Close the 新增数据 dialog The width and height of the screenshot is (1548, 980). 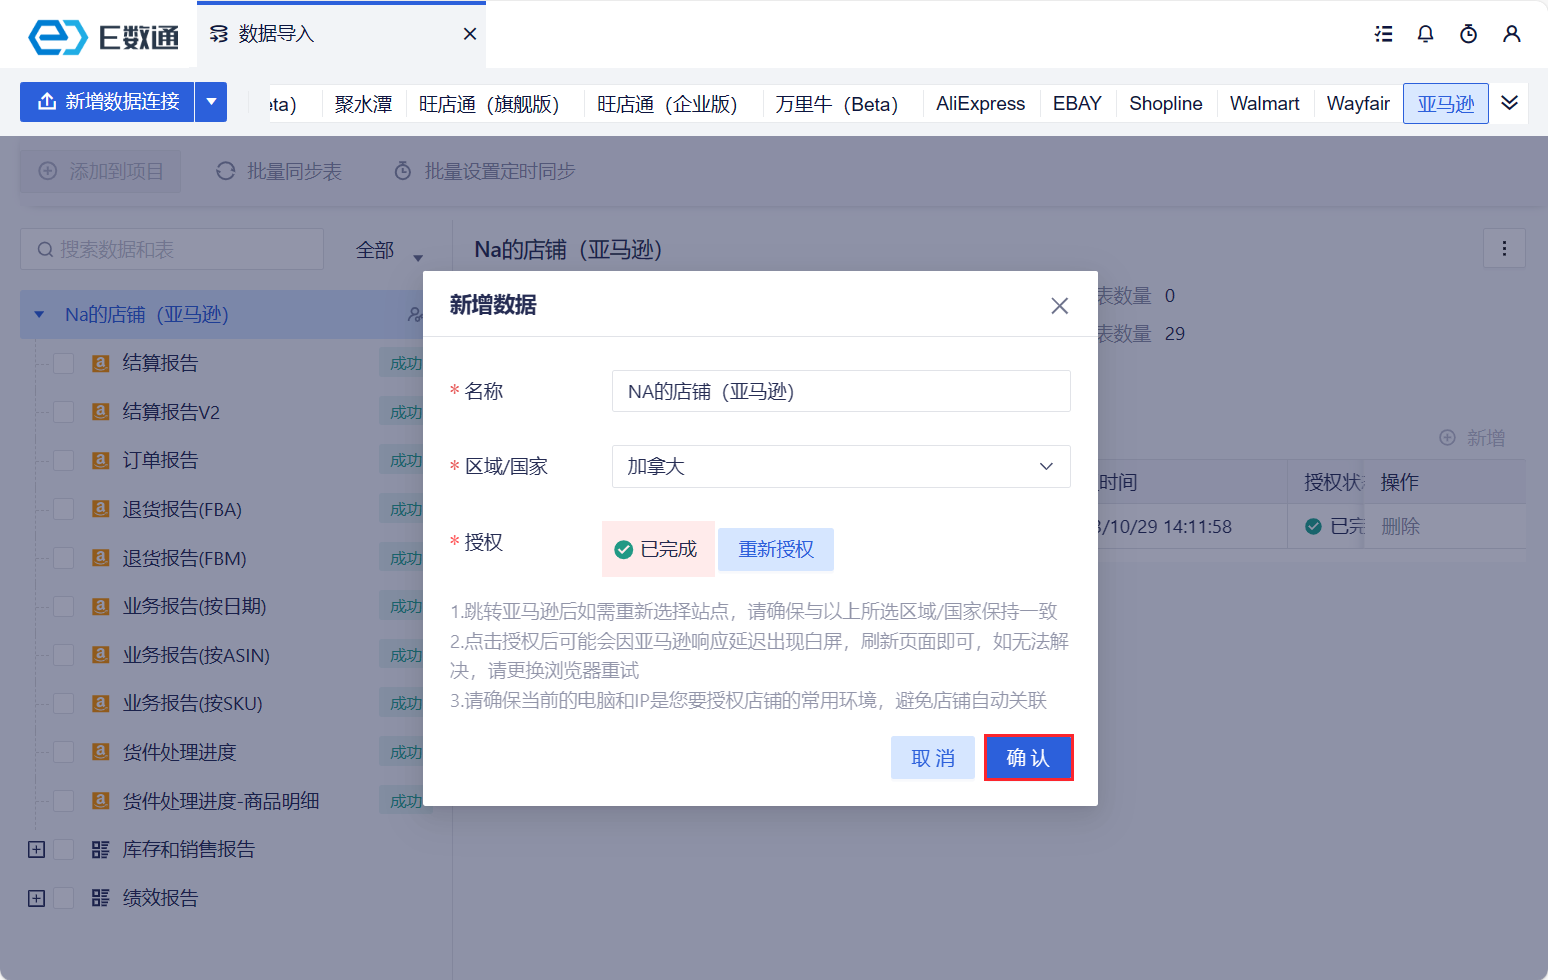point(1060,306)
